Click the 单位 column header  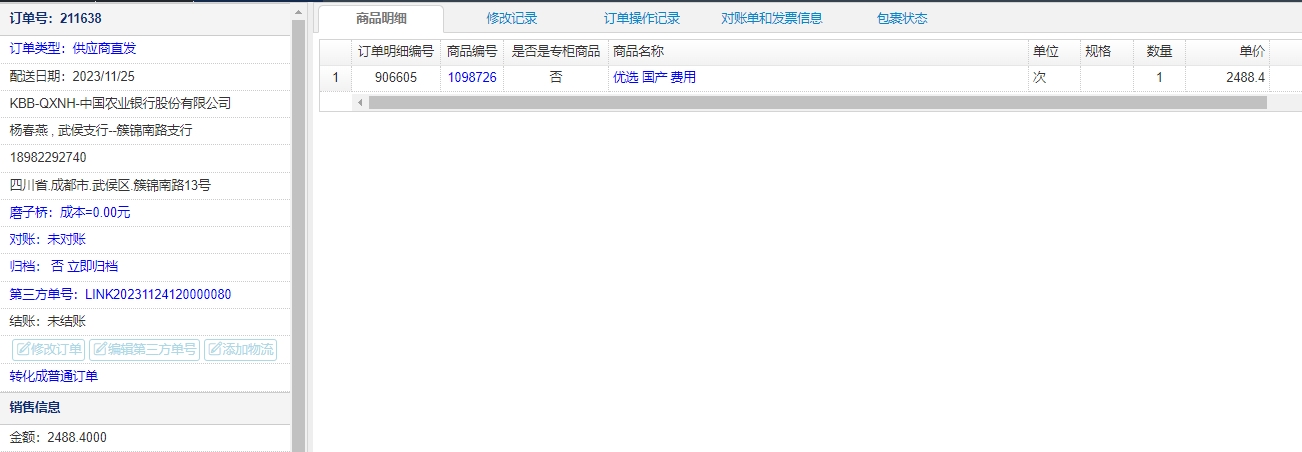click(1054, 51)
